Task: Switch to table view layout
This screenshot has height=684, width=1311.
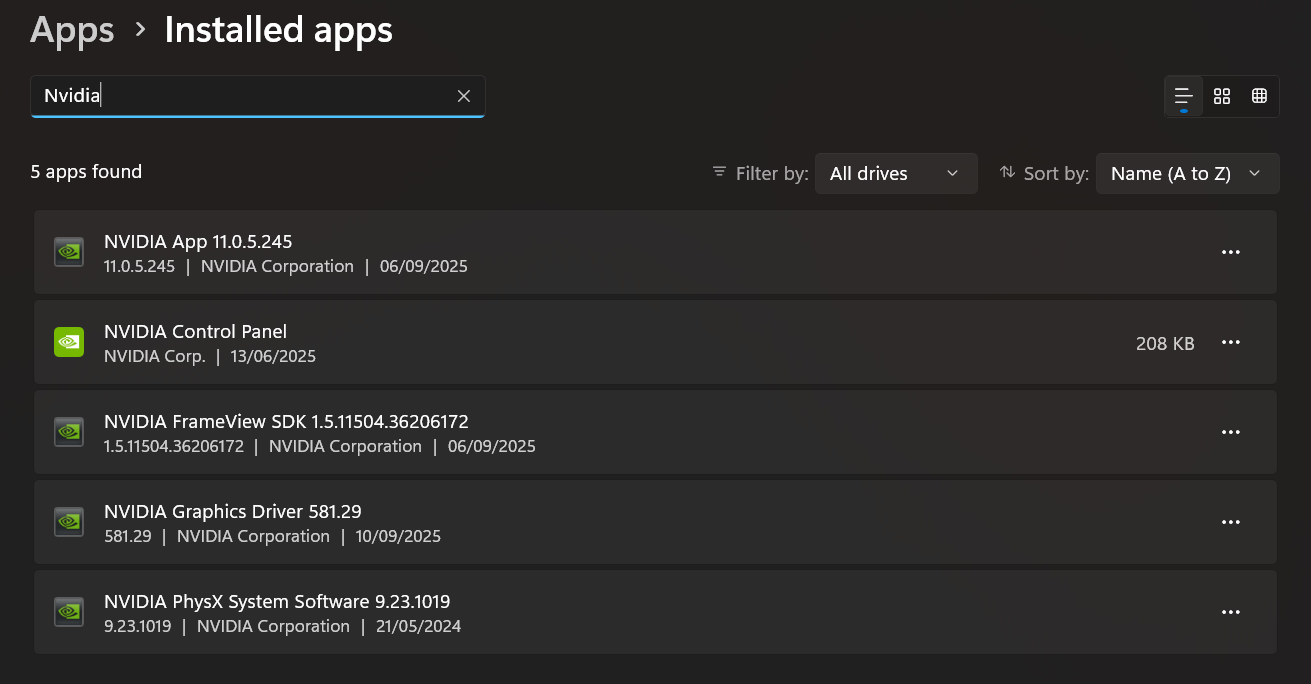Action: [x=1259, y=96]
